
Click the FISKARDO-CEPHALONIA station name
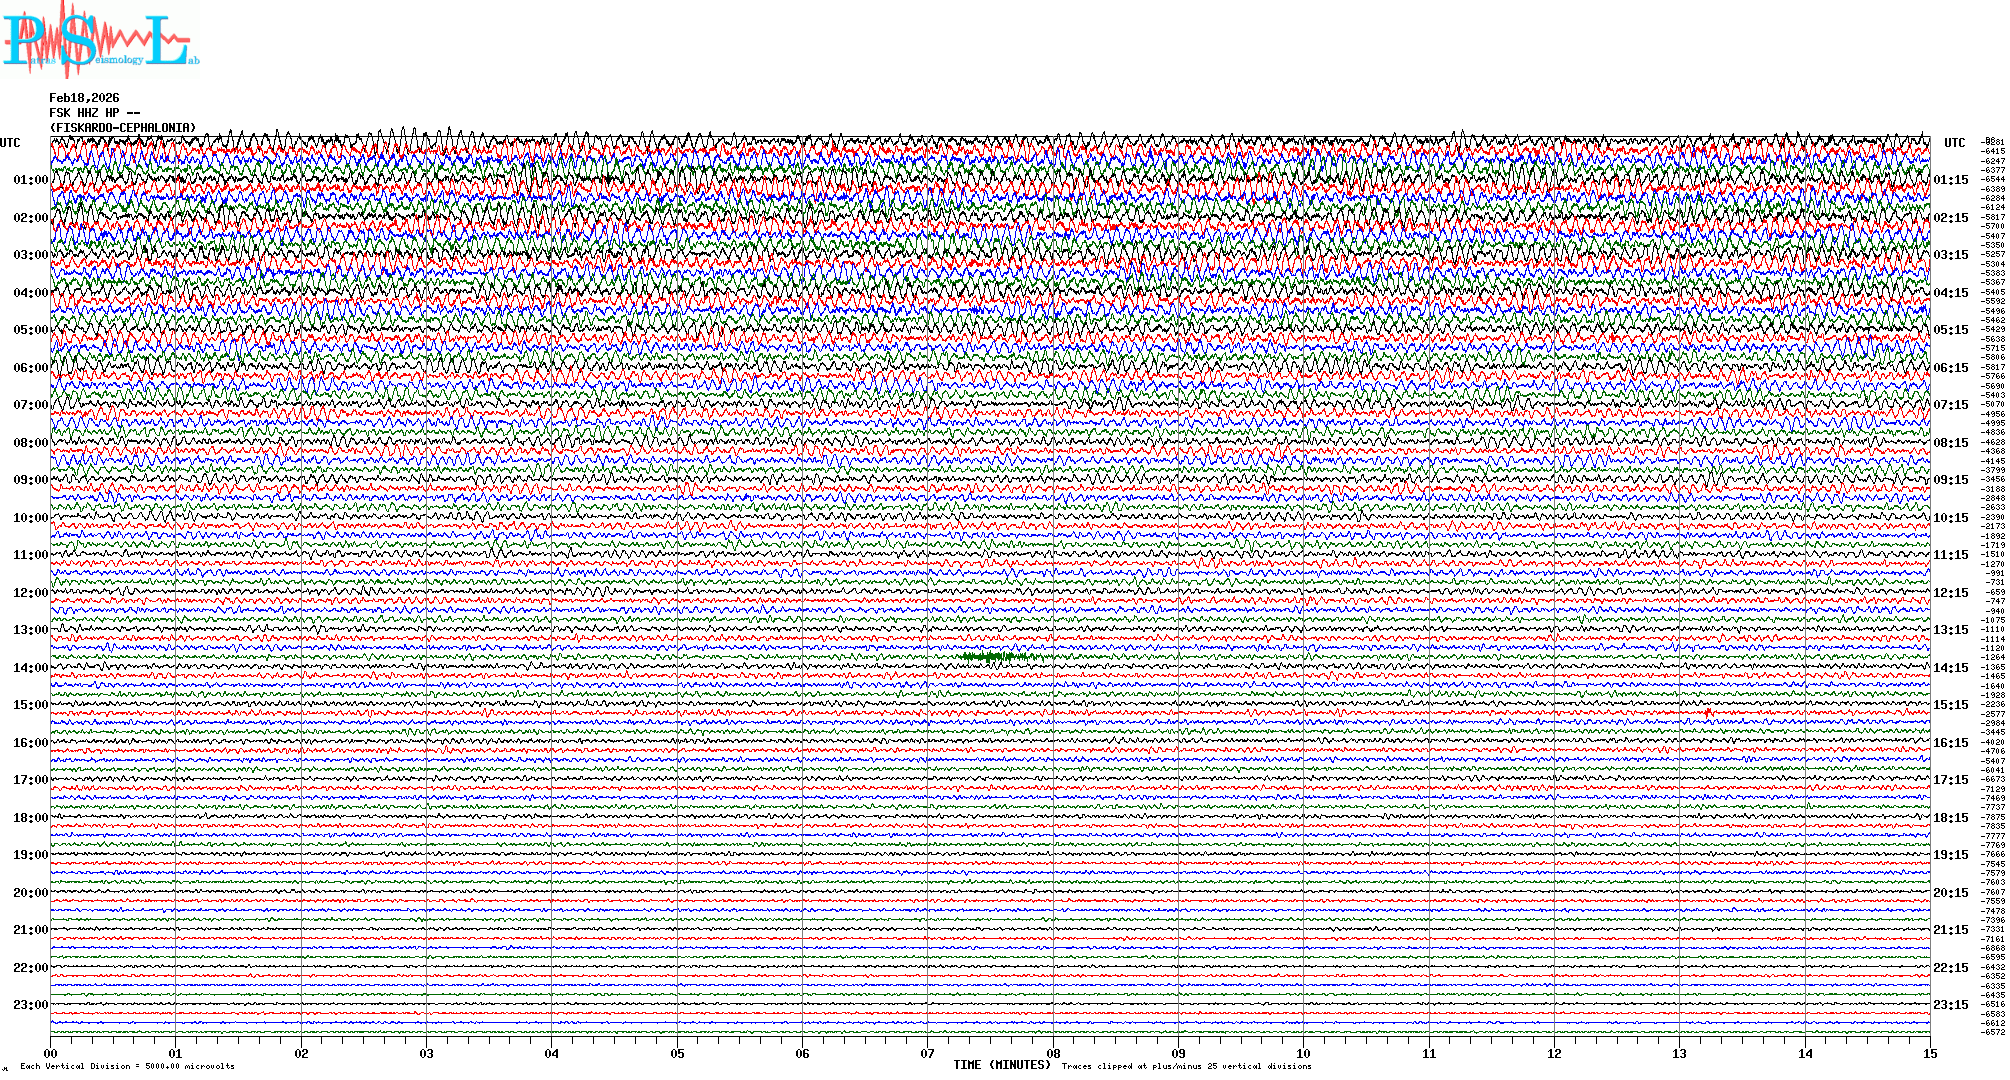click(x=123, y=128)
